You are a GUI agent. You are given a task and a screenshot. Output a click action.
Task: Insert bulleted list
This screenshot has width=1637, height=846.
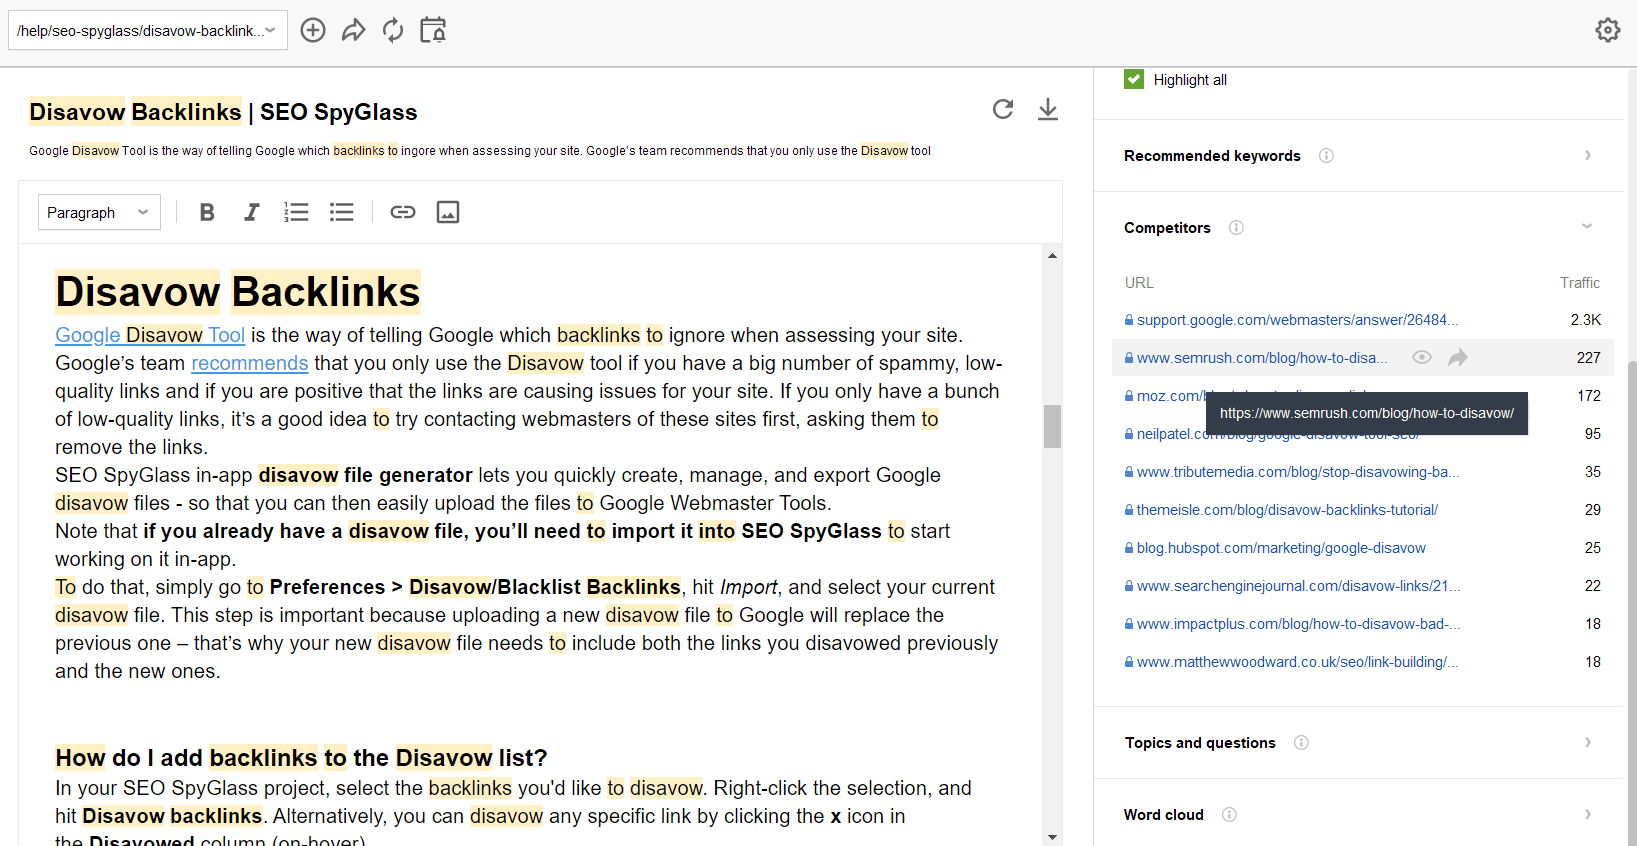[x=342, y=212]
